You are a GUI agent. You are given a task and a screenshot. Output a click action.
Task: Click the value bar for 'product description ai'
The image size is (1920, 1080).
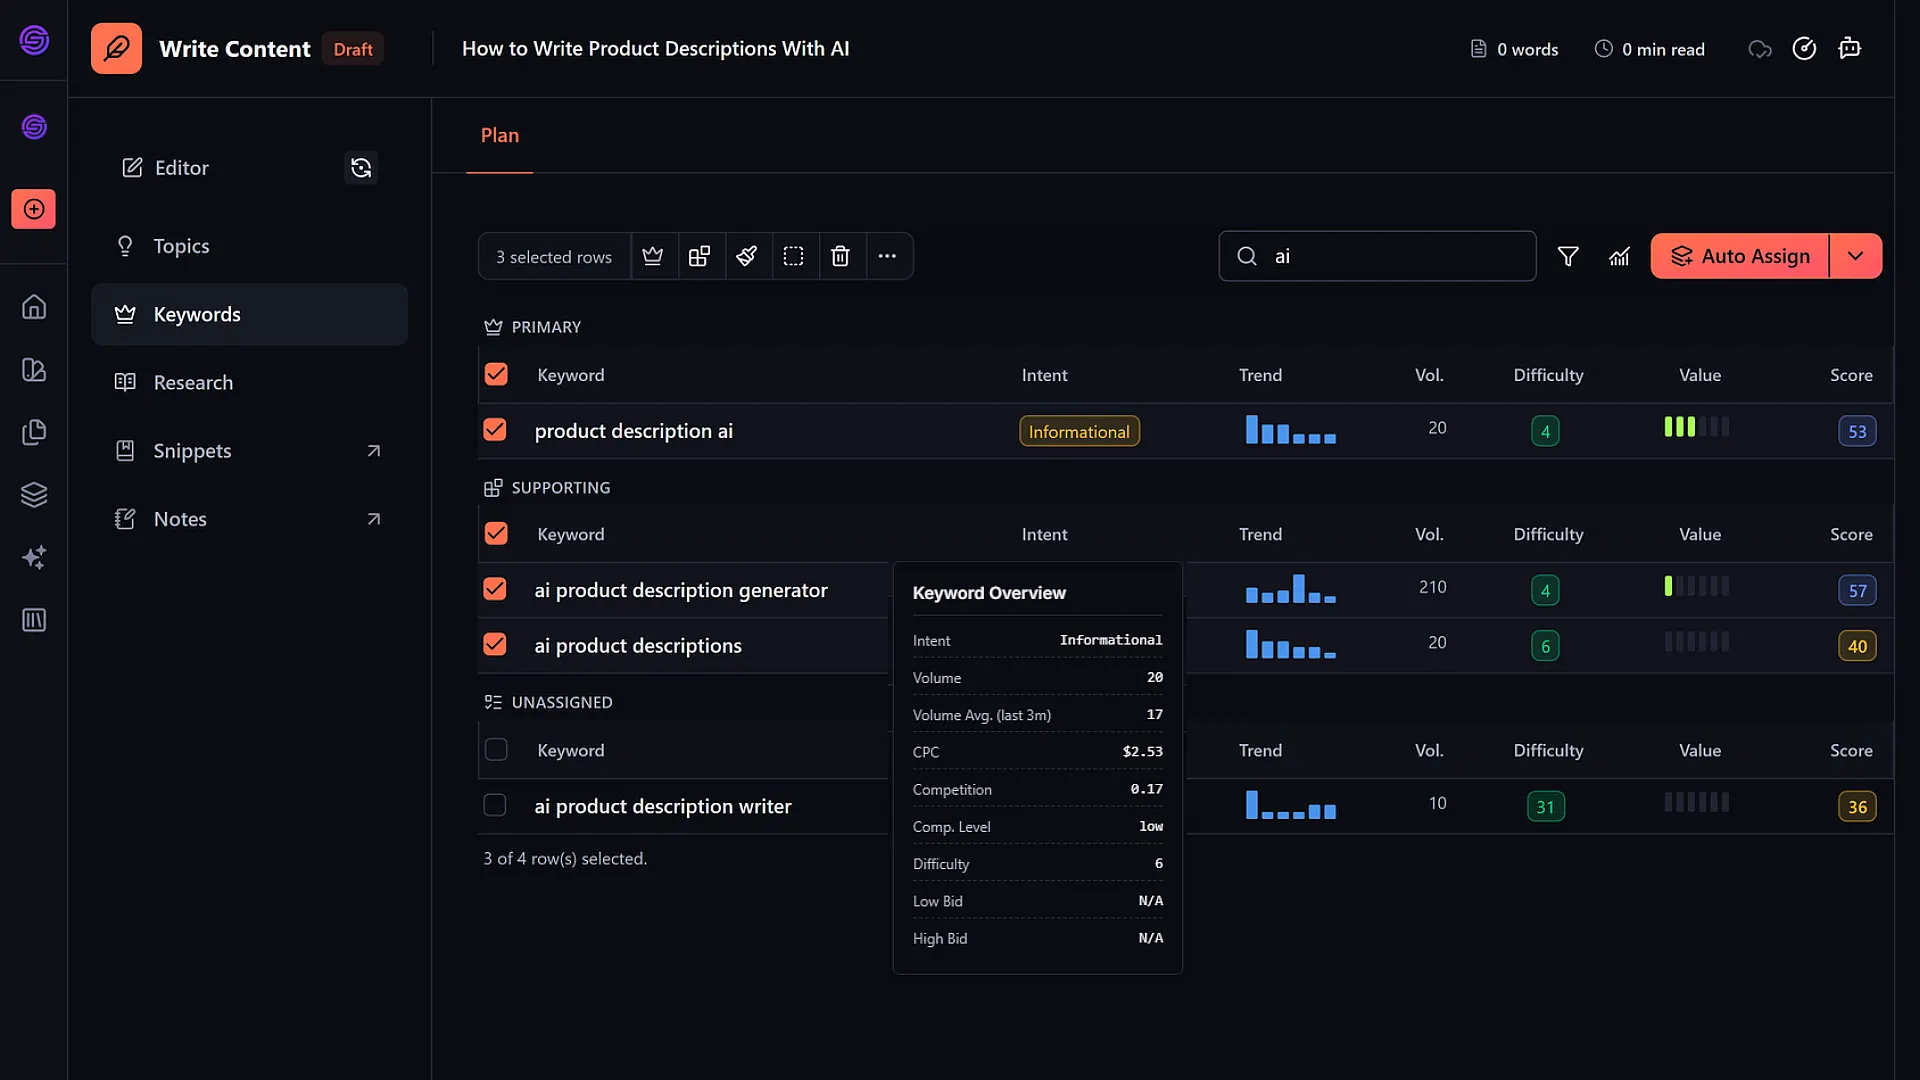point(1697,427)
